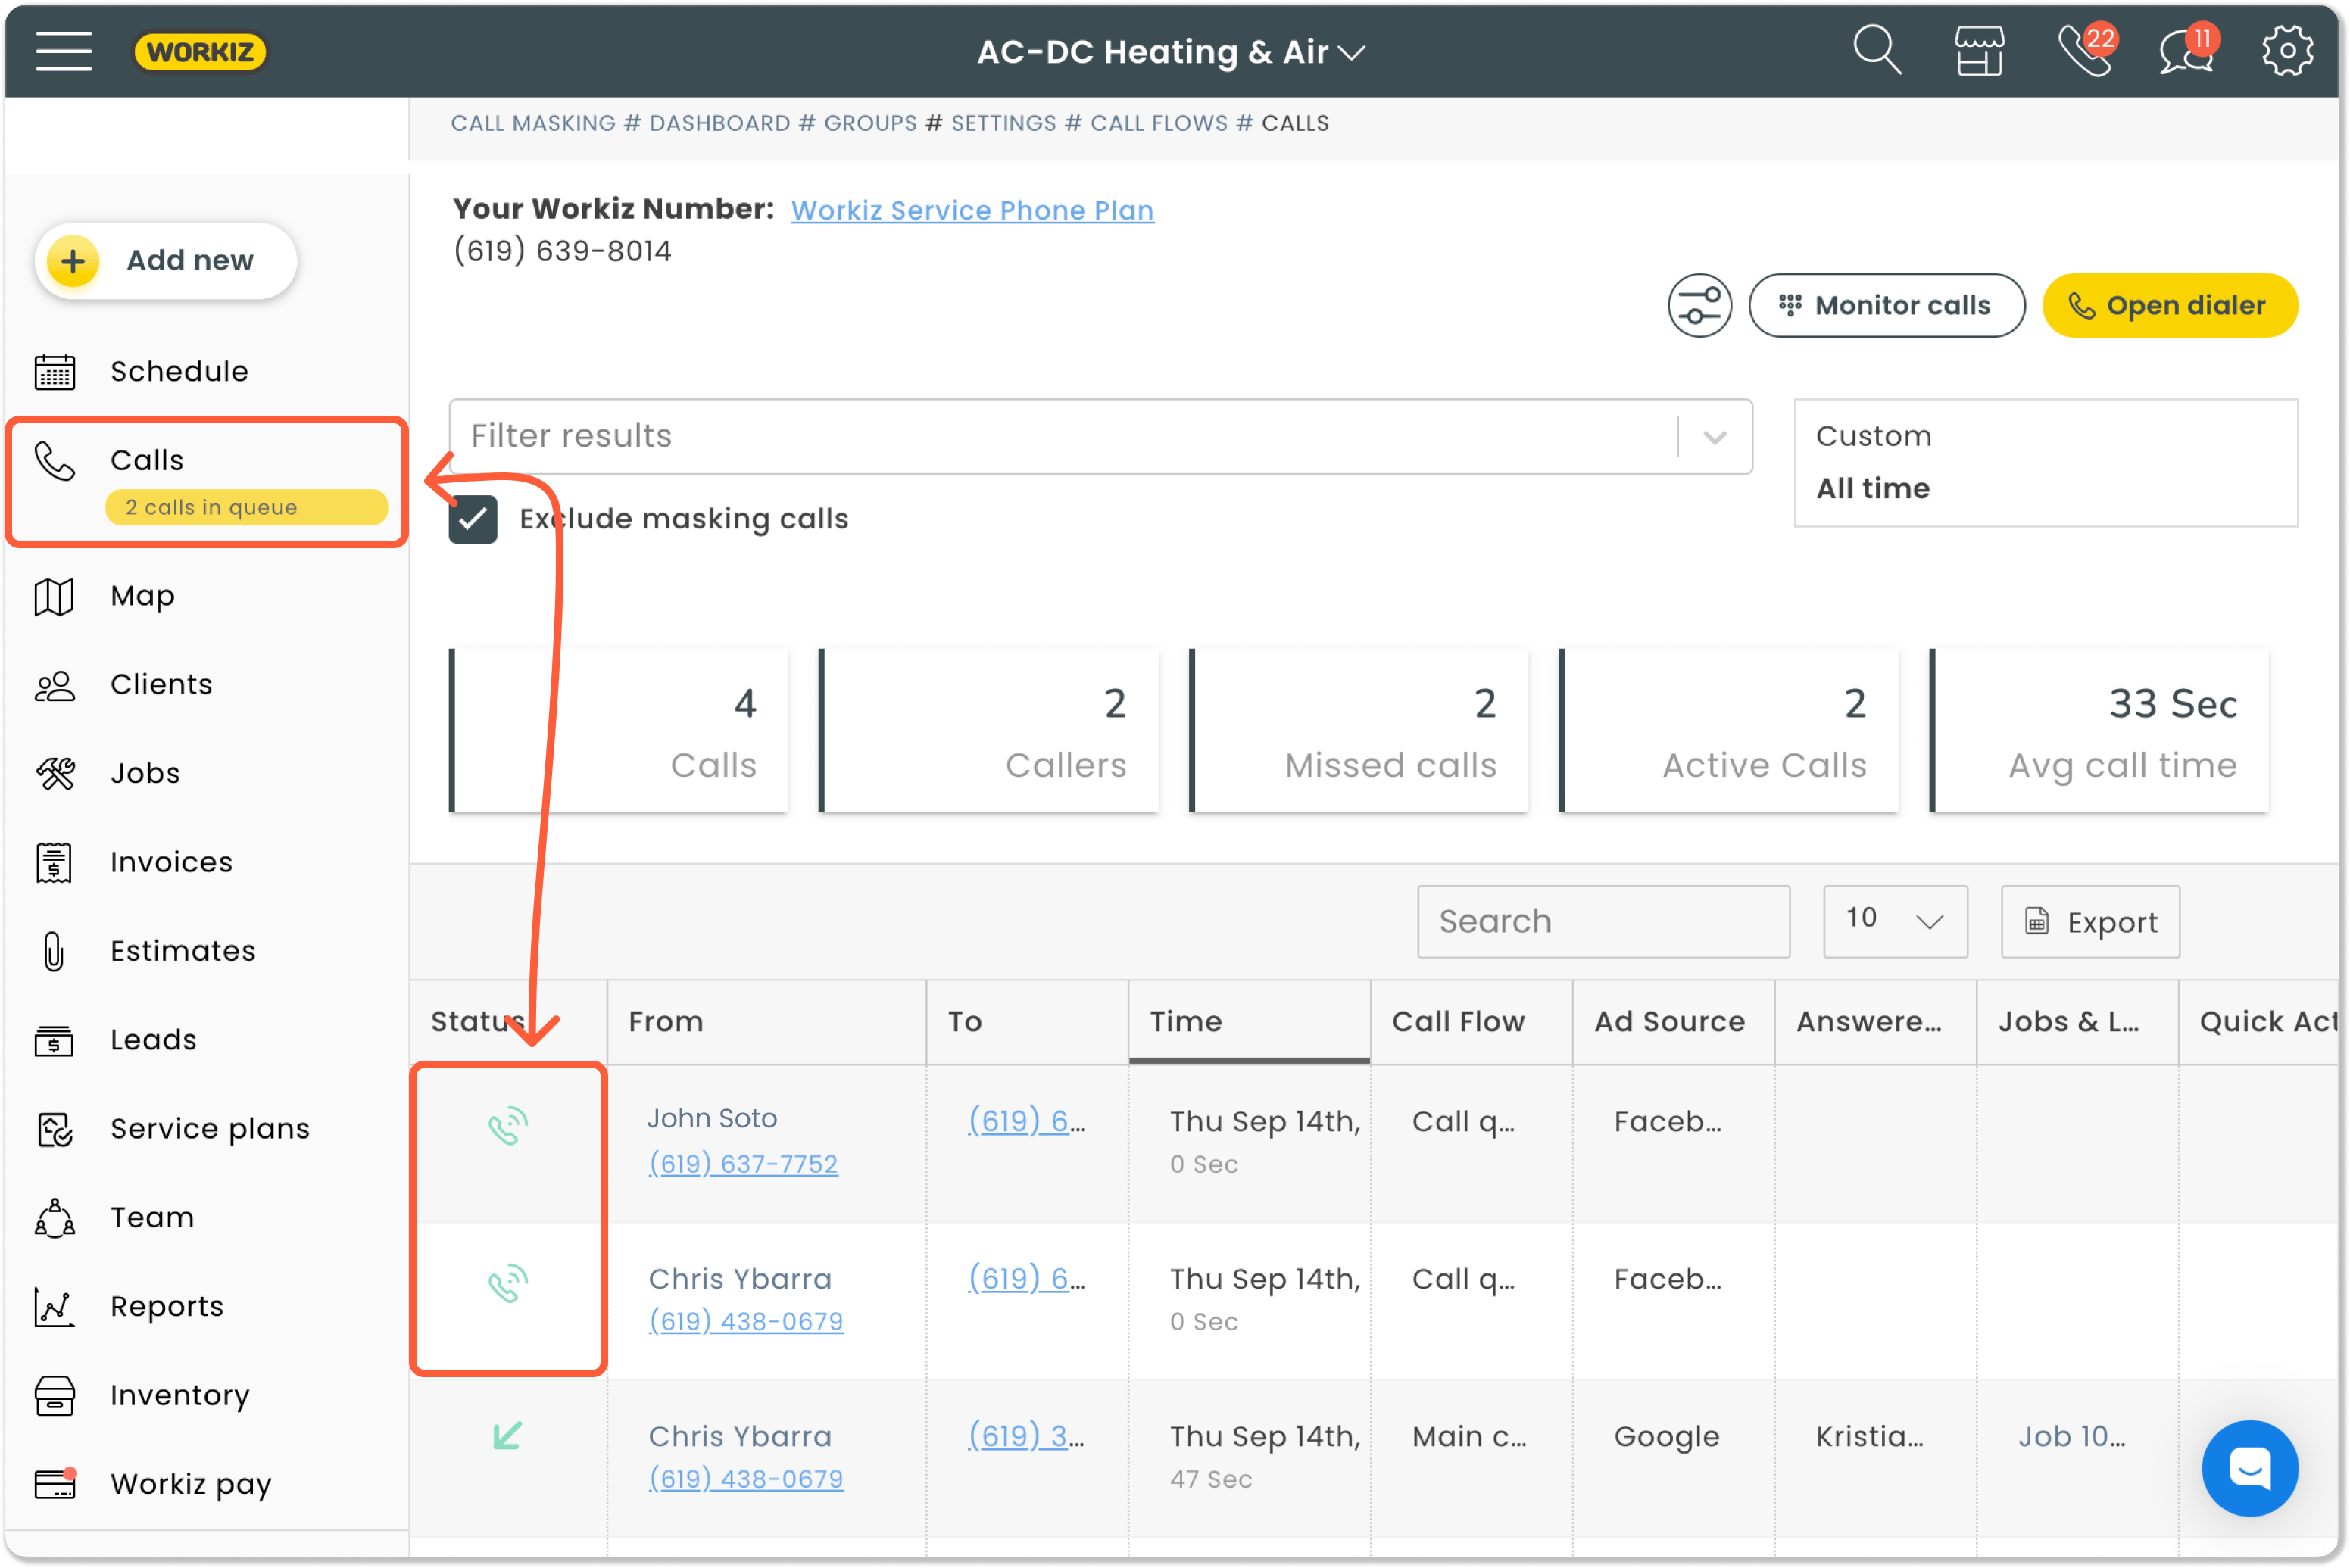
Task: Uncheck Exclude masking calls checkbox
Action: point(473,519)
